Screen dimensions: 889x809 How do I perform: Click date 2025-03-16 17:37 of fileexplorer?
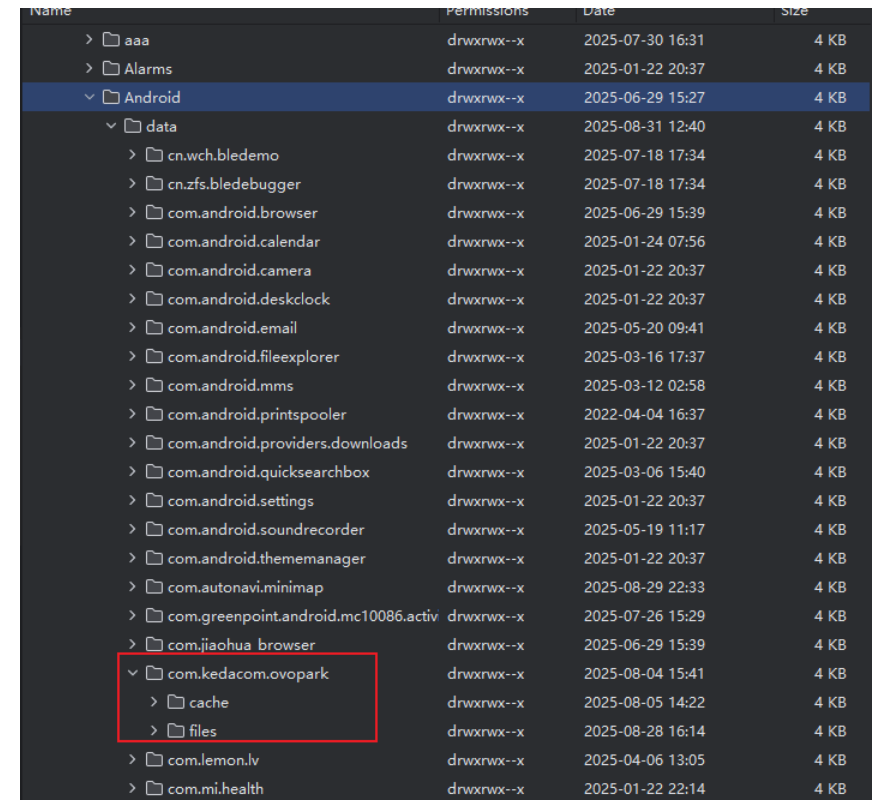(644, 357)
